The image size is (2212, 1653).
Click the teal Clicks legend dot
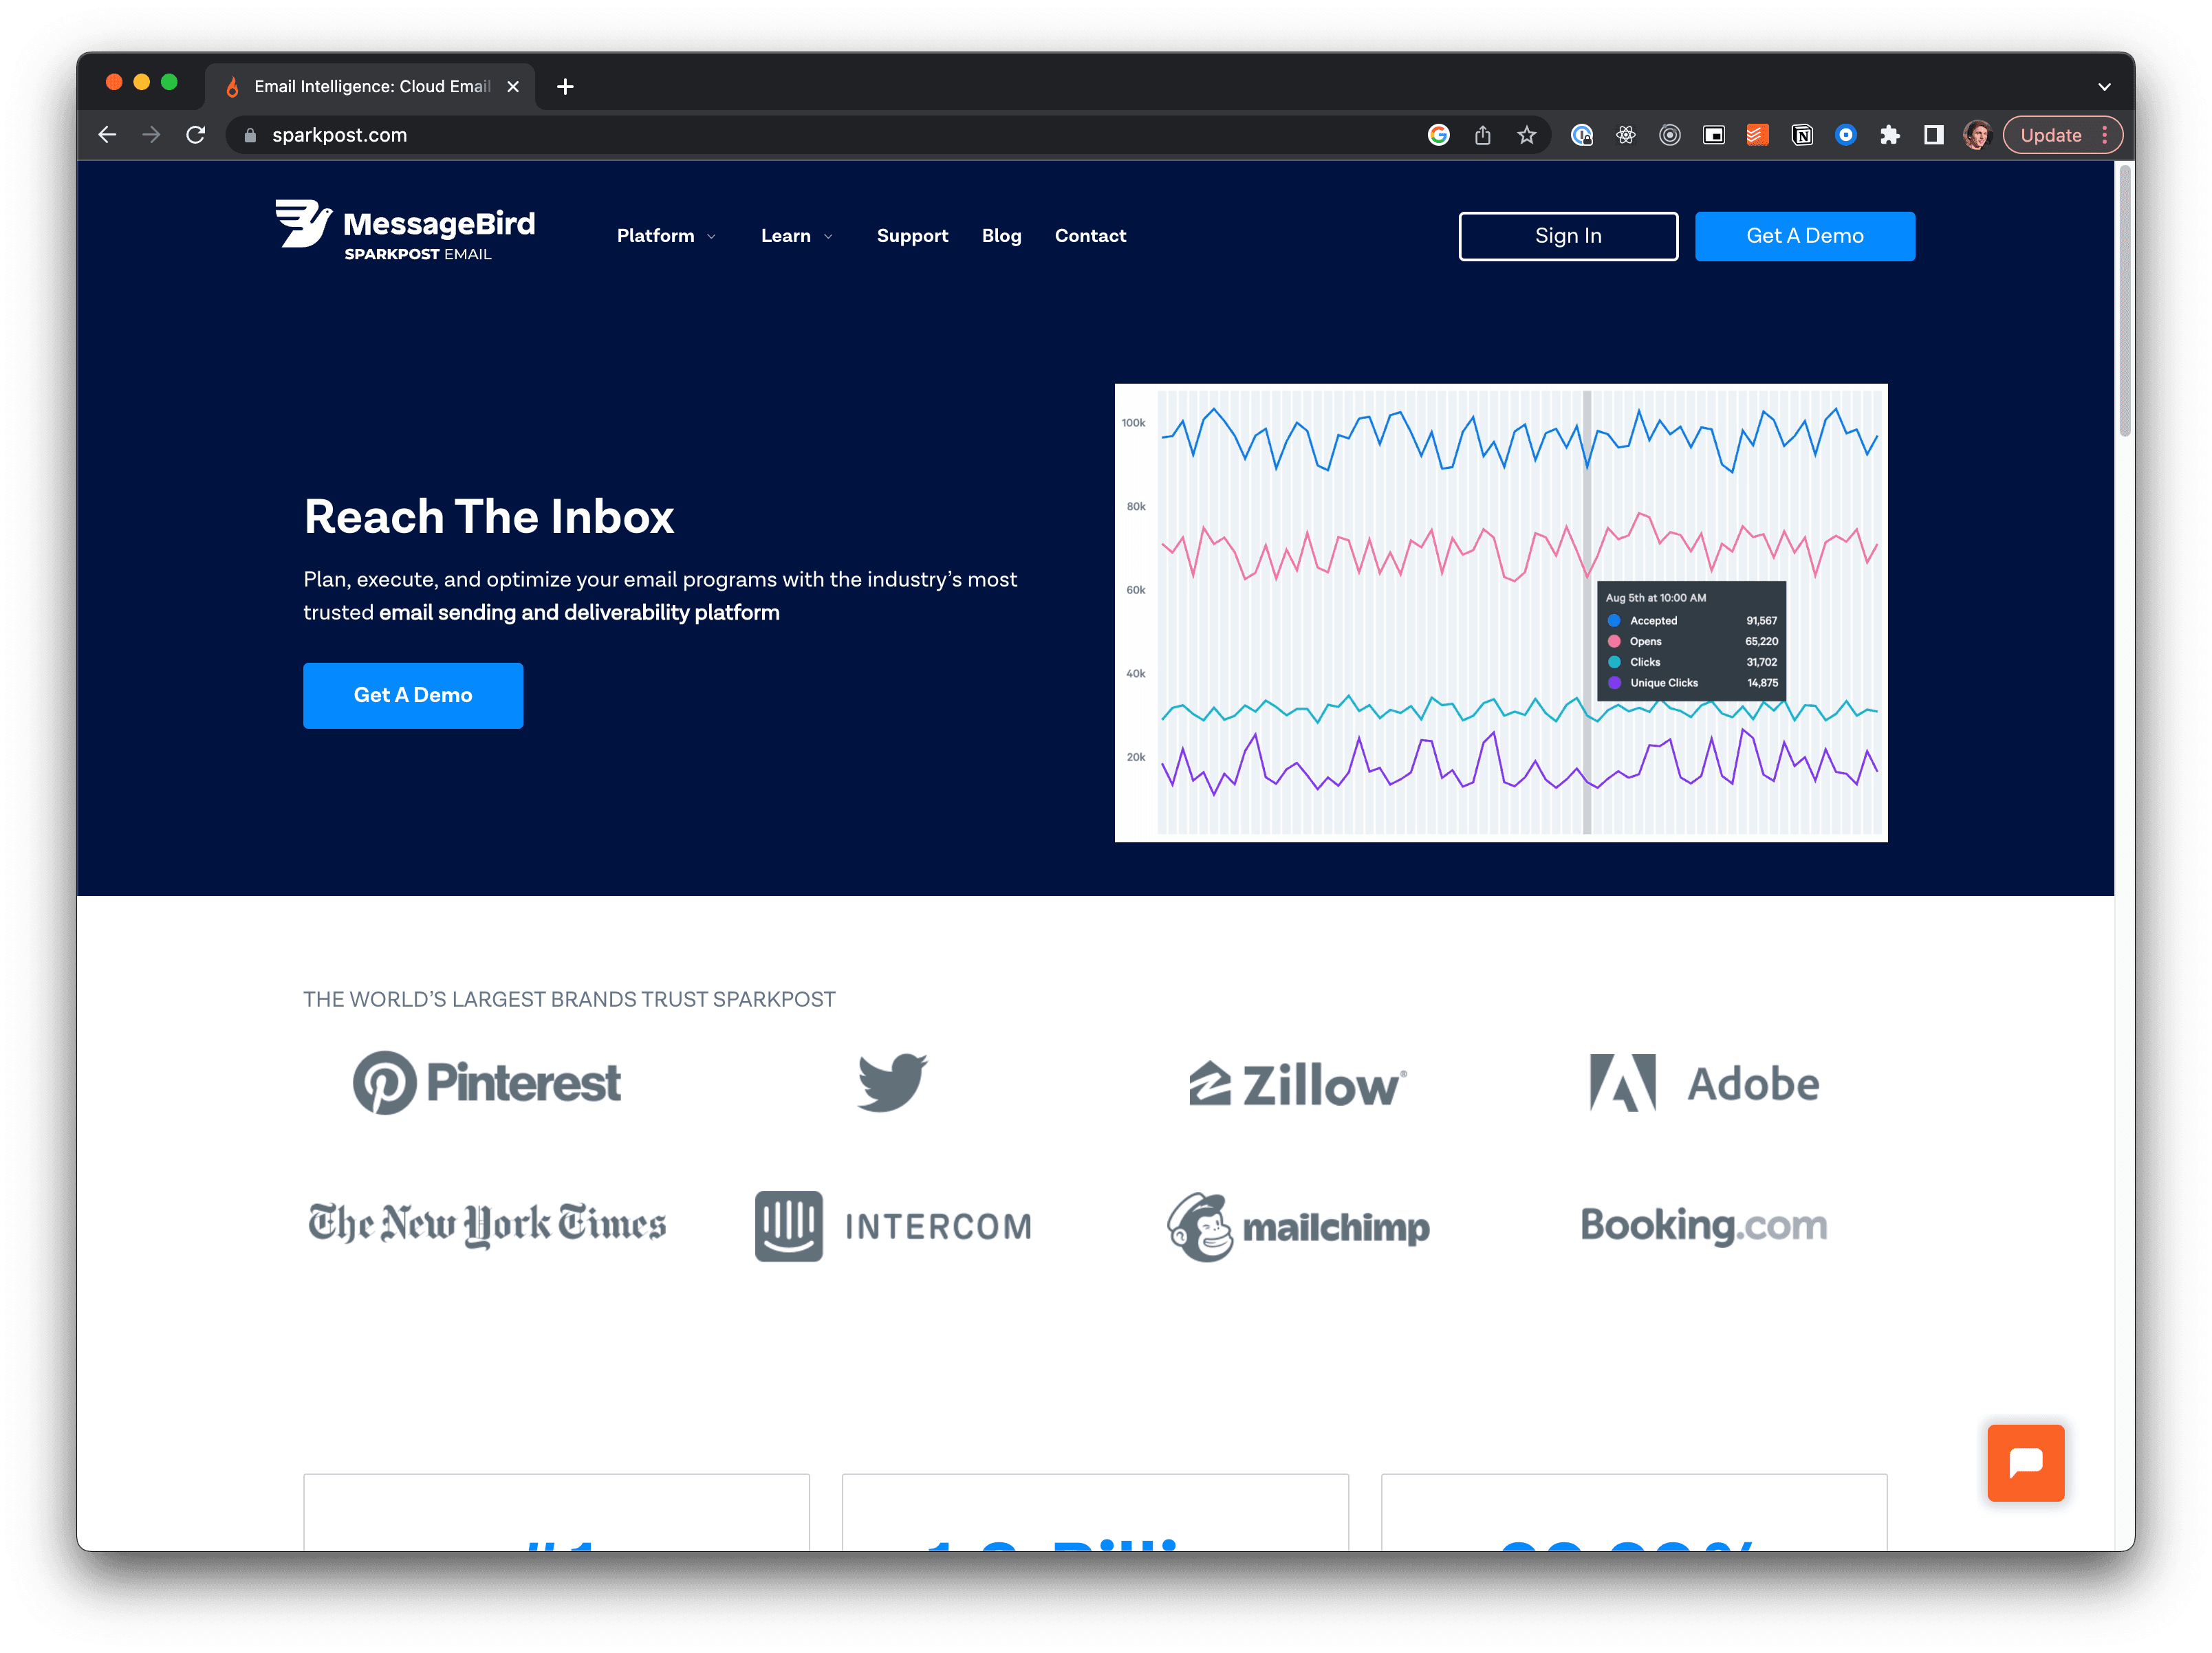pos(1614,662)
